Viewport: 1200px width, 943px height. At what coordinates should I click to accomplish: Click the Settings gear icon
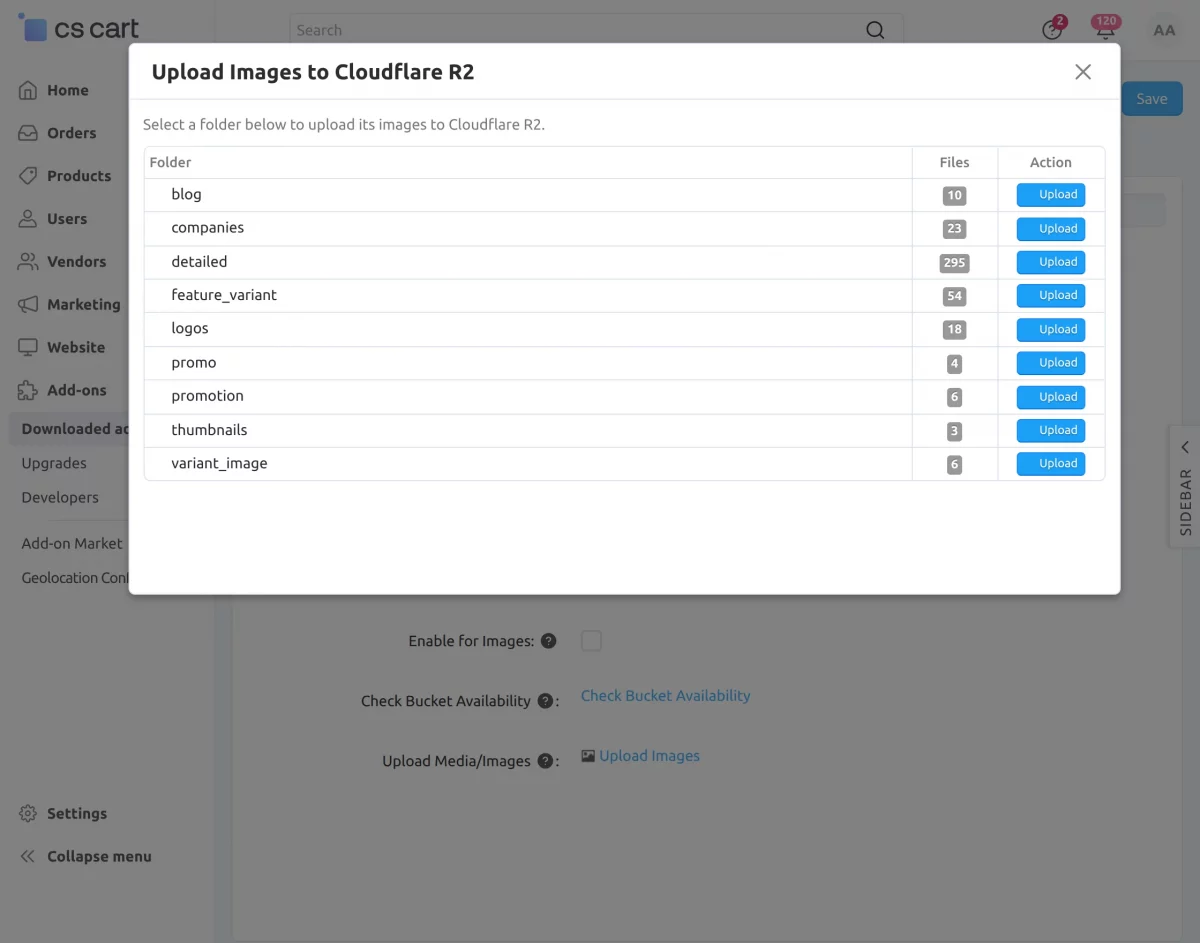28,814
